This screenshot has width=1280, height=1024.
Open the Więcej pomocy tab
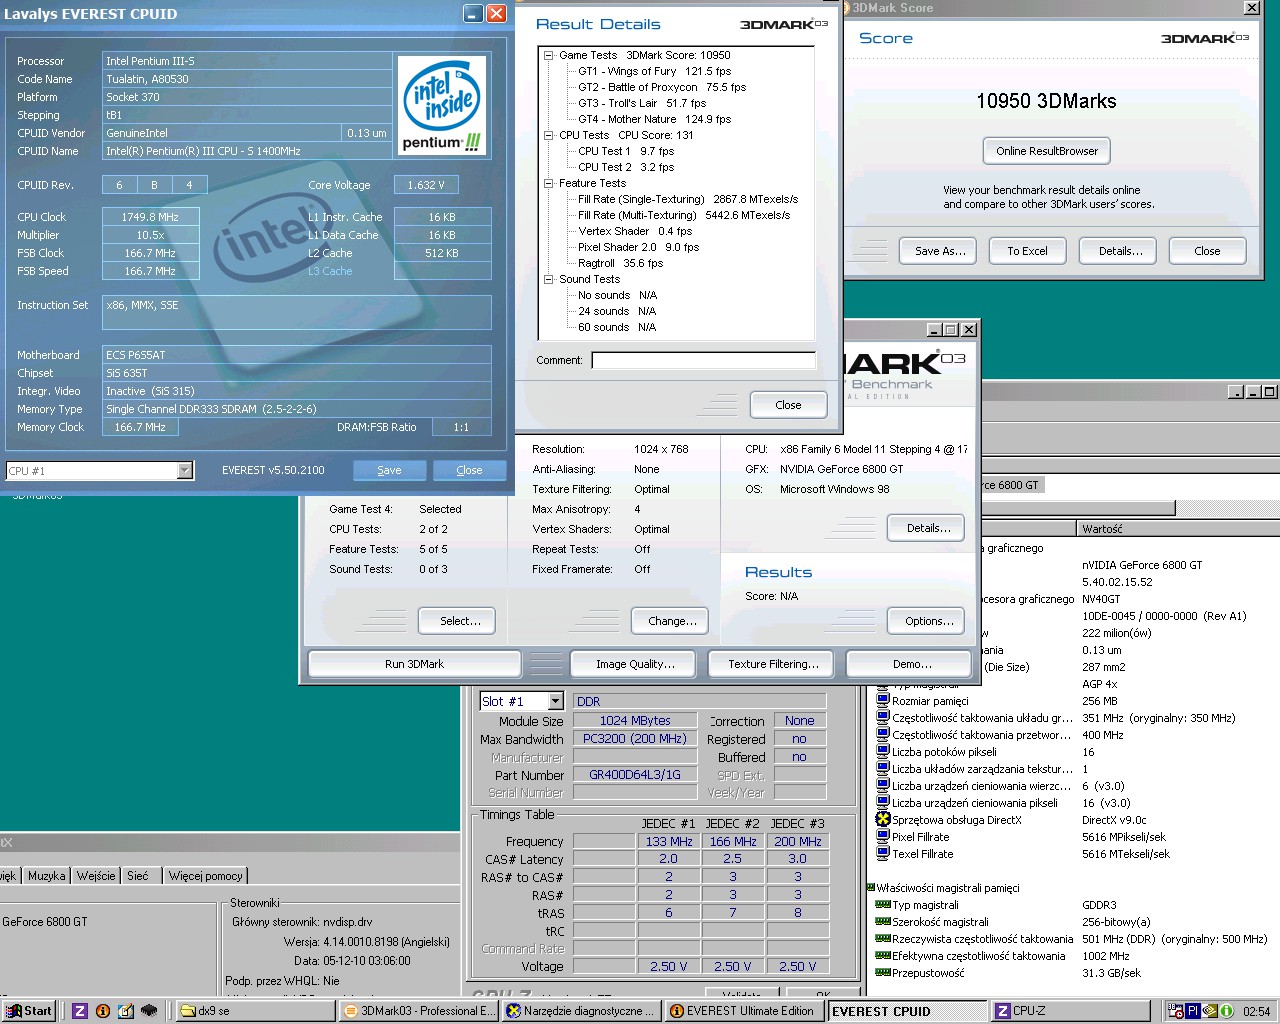(205, 876)
